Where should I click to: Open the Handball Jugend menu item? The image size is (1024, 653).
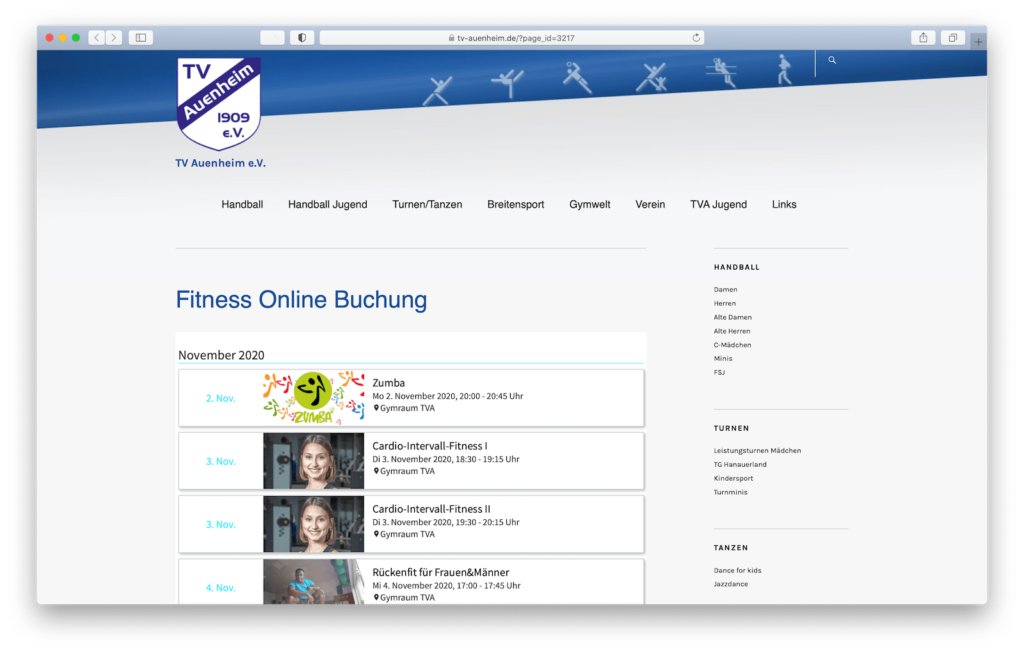coord(328,204)
